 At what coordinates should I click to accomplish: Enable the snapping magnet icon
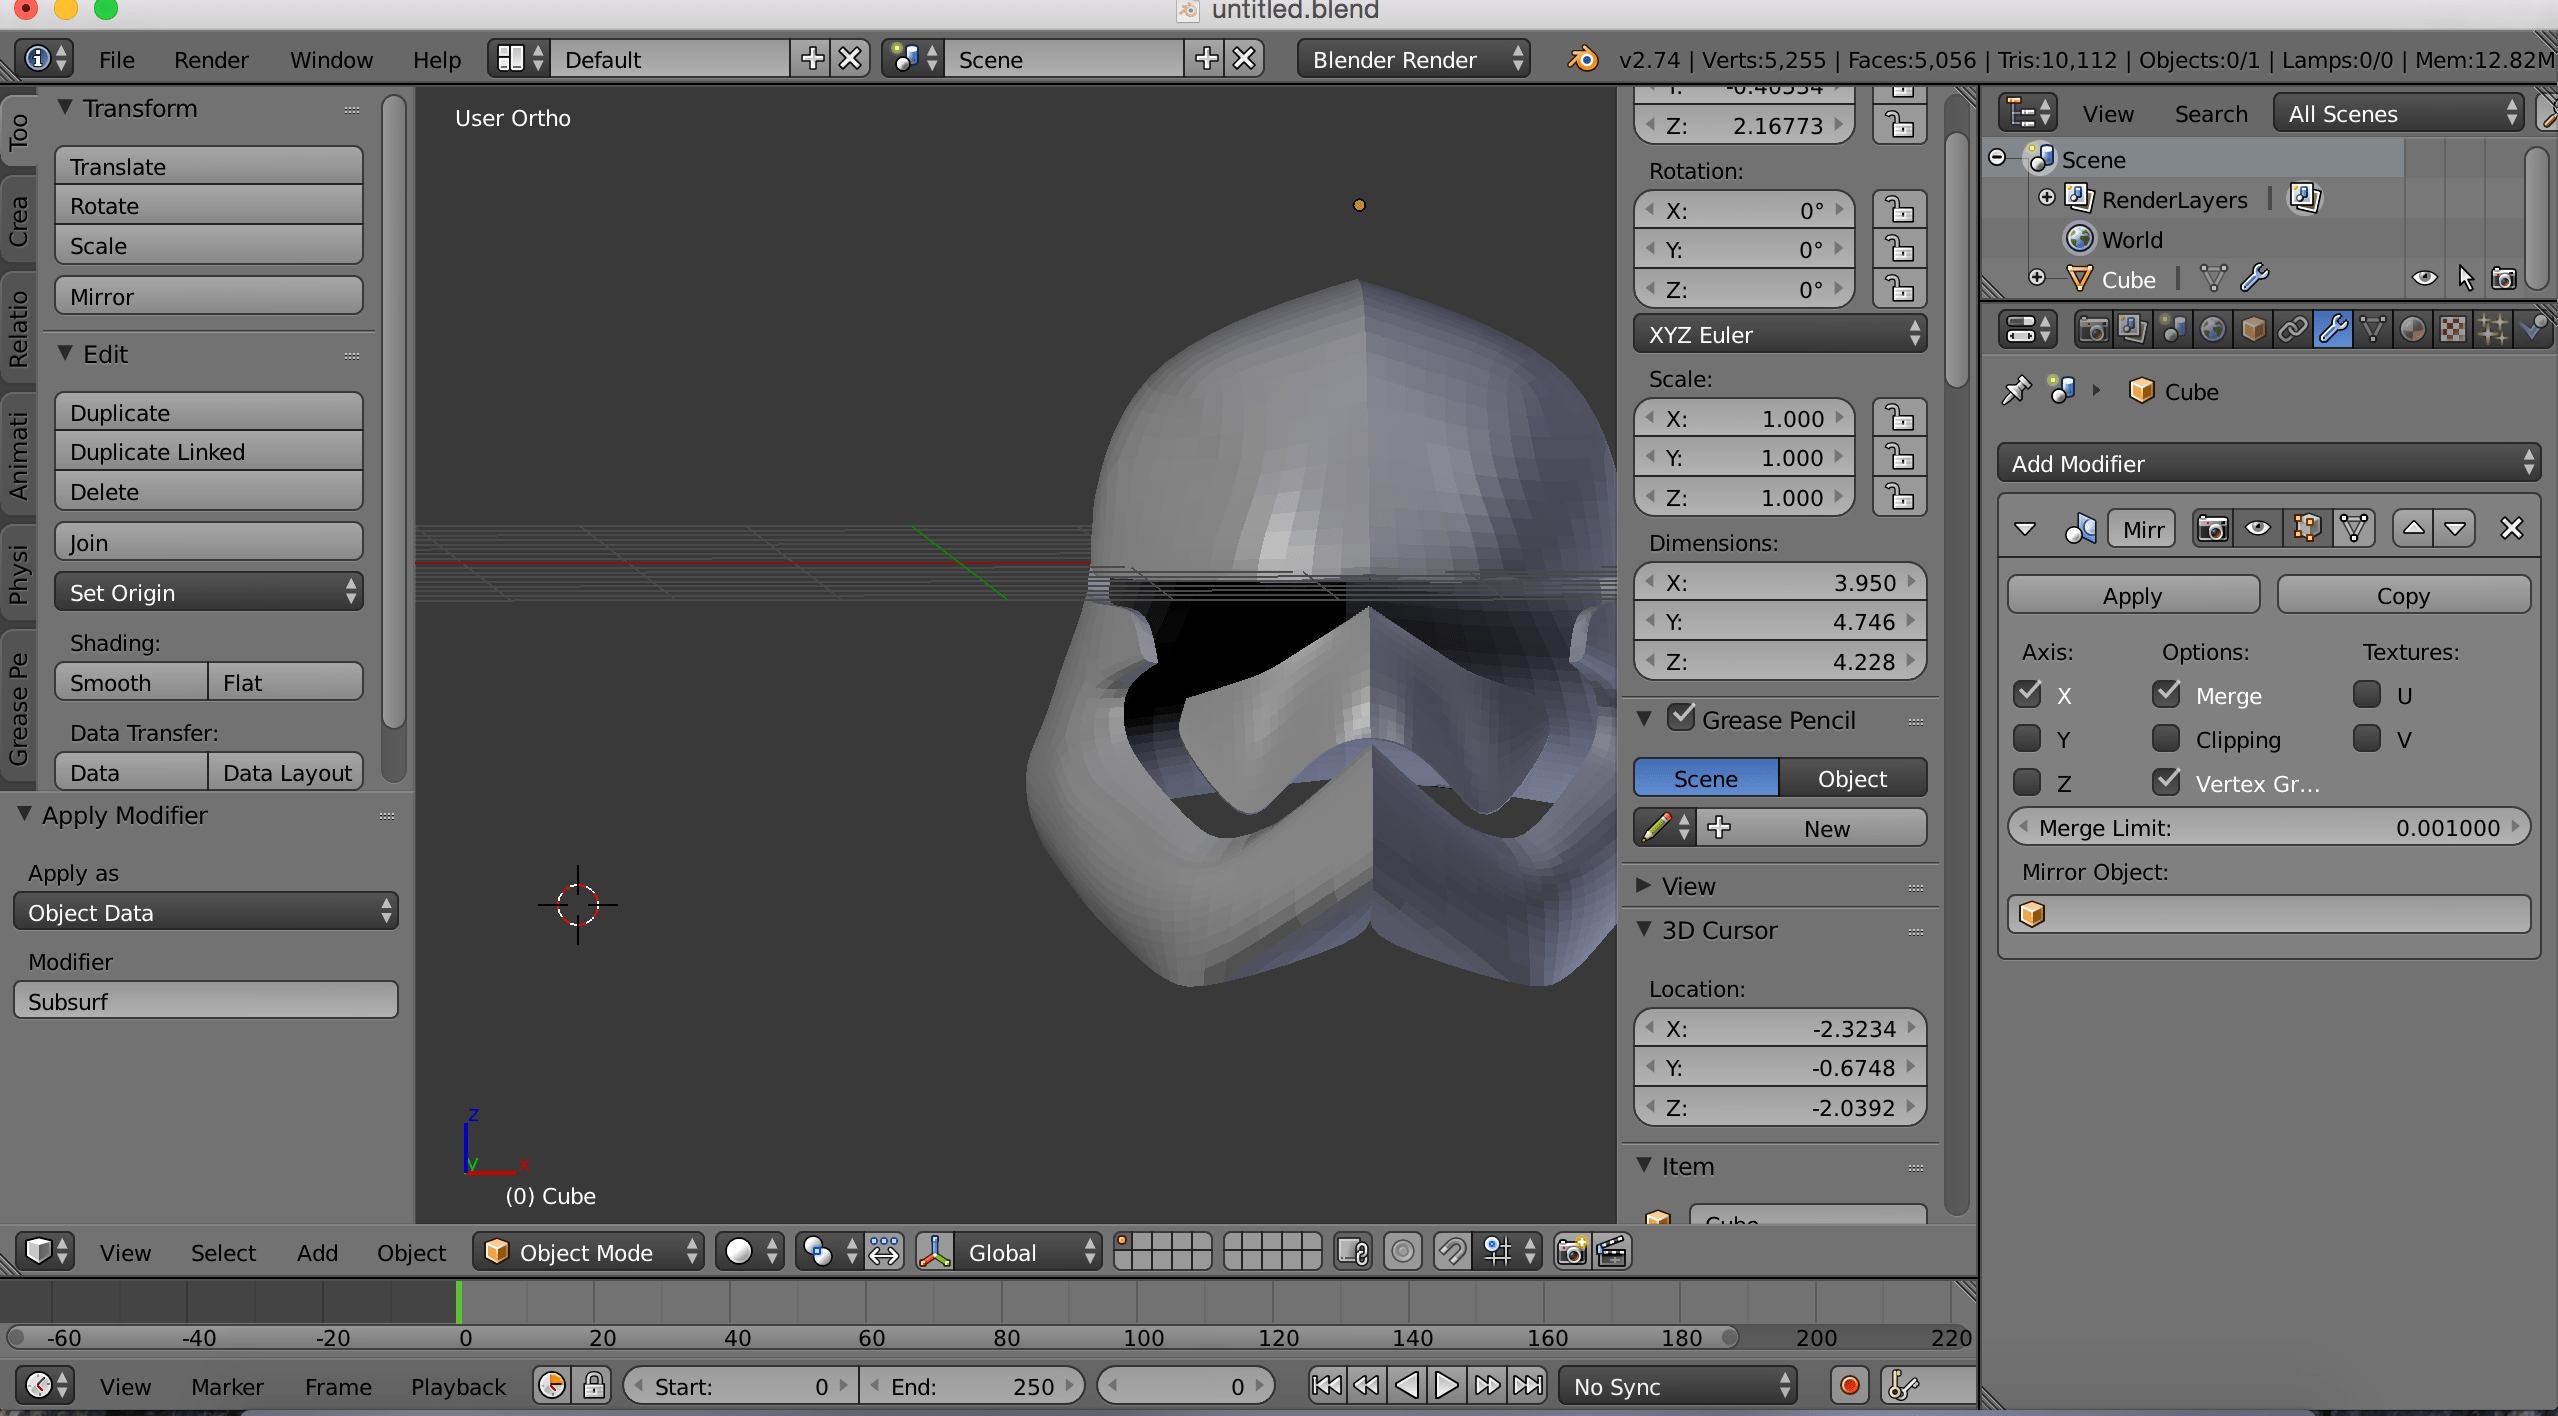click(x=1451, y=1251)
